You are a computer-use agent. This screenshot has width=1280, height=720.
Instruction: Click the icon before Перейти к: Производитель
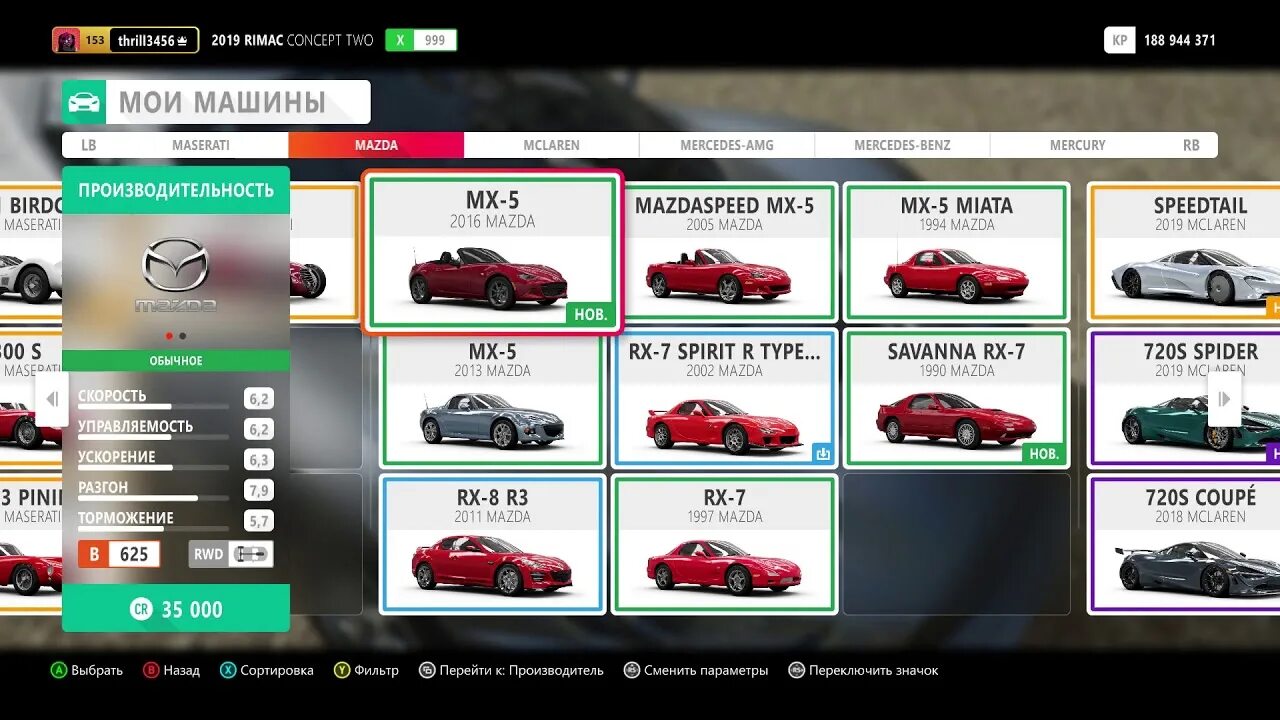(427, 670)
